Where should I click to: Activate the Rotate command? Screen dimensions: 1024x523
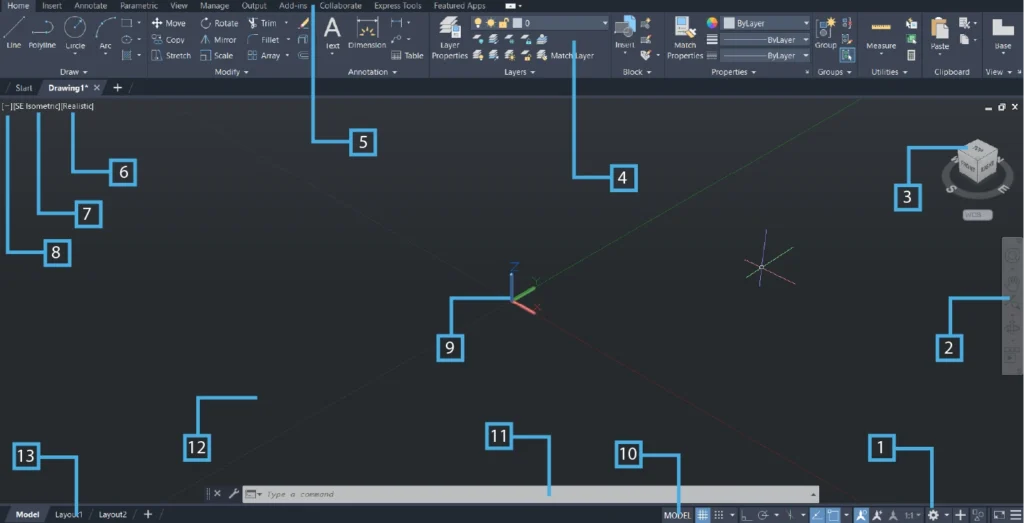(x=219, y=23)
